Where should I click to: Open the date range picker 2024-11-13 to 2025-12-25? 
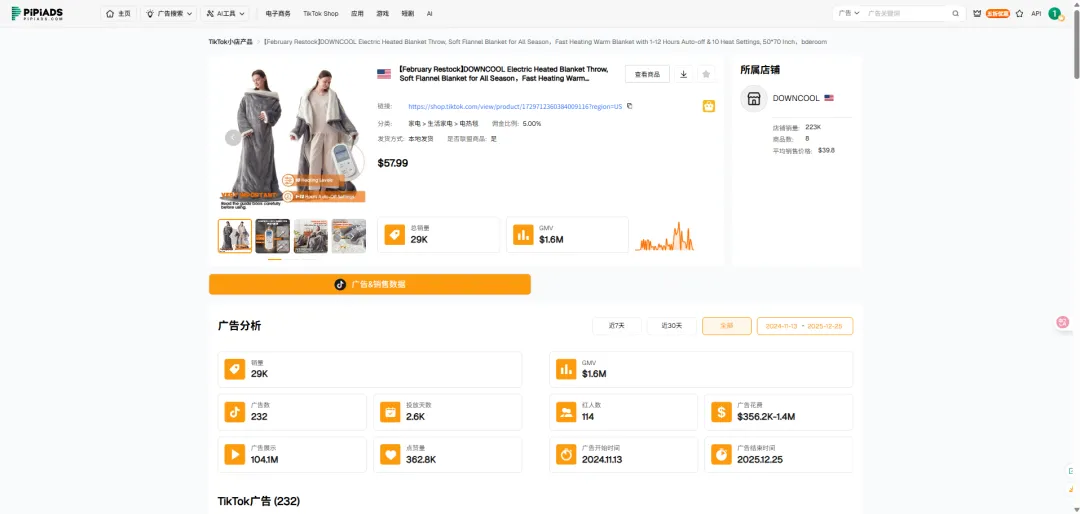point(804,326)
